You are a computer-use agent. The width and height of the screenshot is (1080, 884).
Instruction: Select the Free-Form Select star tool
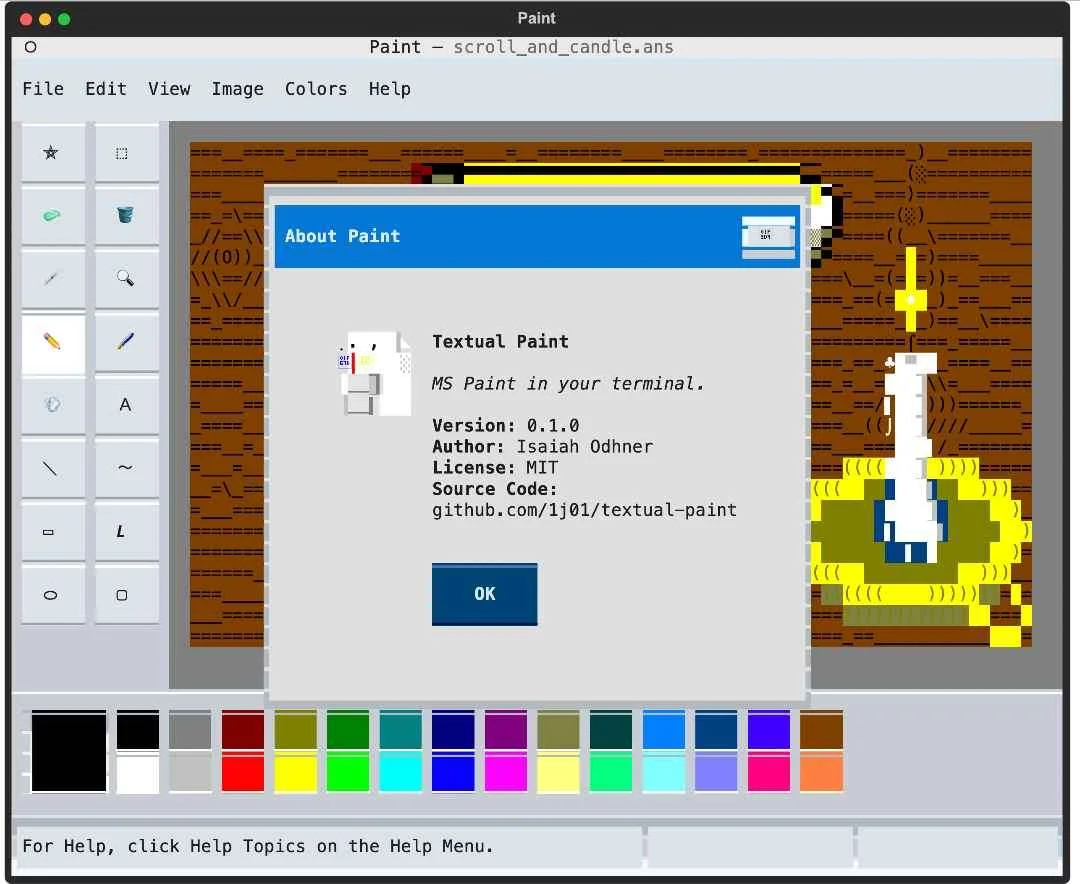click(x=53, y=152)
